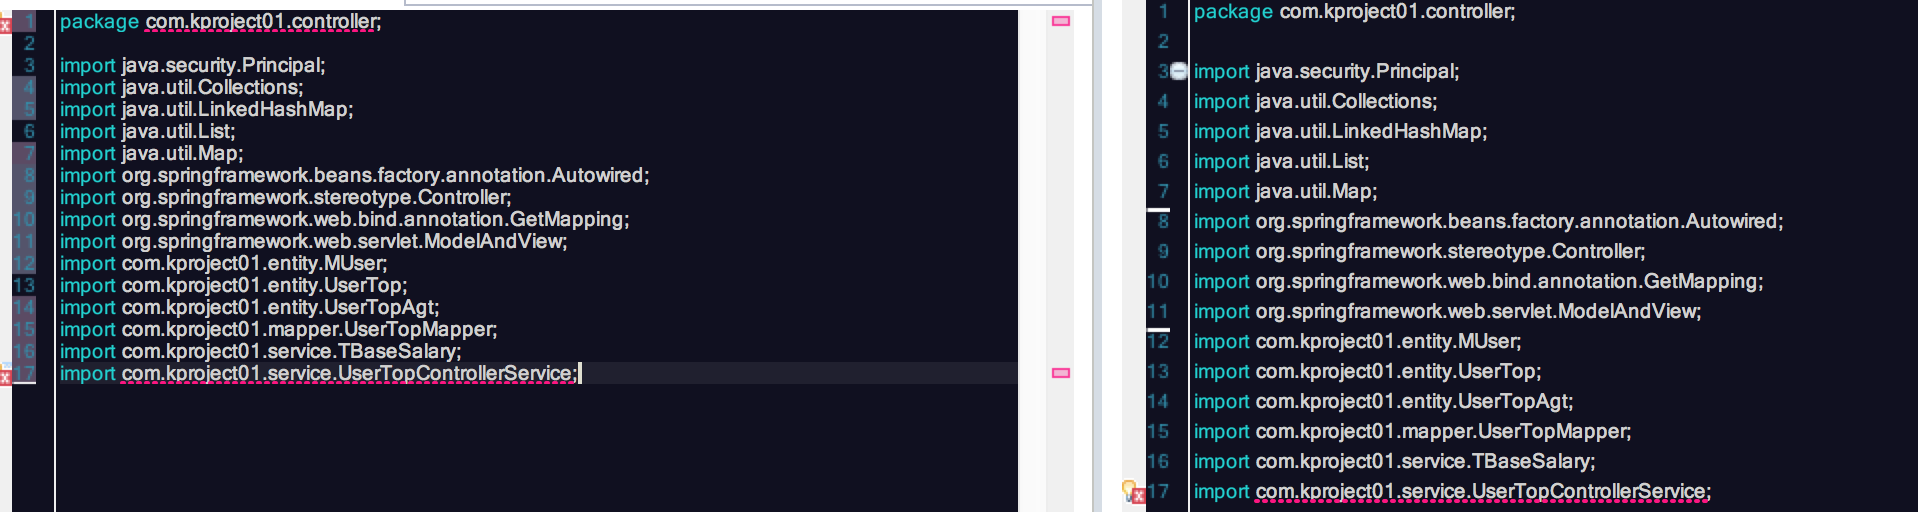Click the error marker on line 17 of the left editor
Image resolution: width=1918 pixels, height=512 pixels.
point(5,376)
